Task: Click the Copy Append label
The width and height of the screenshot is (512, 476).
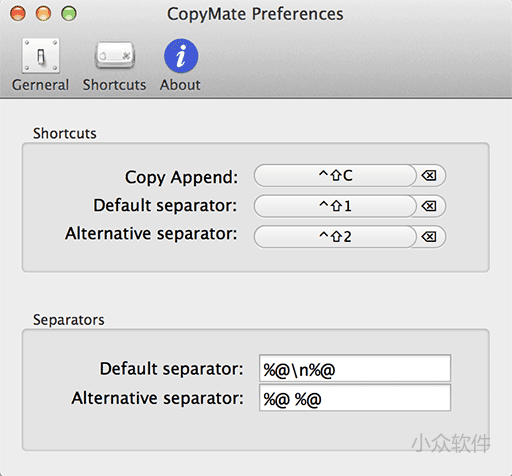Action: click(x=181, y=177)
